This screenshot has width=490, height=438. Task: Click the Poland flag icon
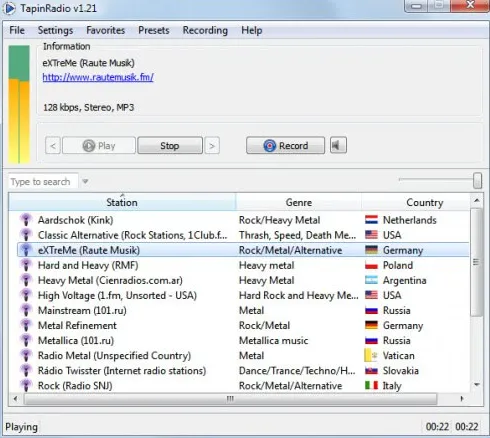click(371, 265)
